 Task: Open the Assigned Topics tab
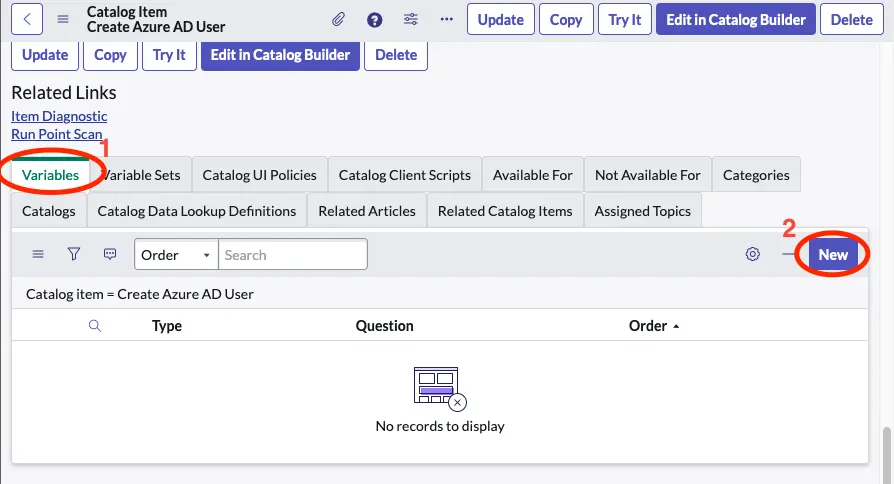click(643, 211)
